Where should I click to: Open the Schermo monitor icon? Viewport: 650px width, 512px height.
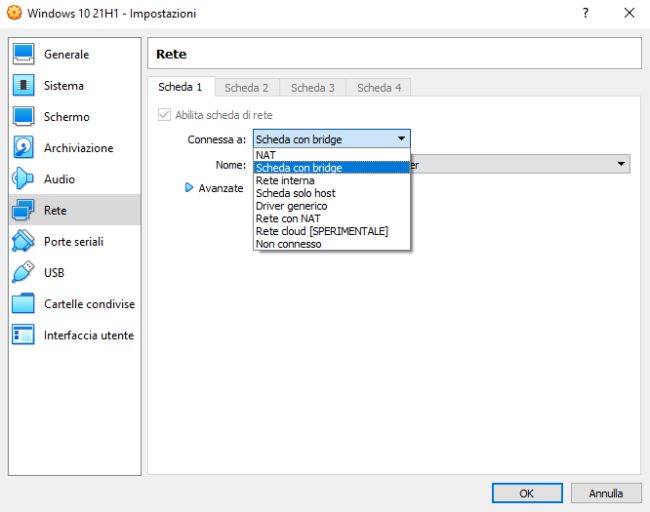point(23,116)
